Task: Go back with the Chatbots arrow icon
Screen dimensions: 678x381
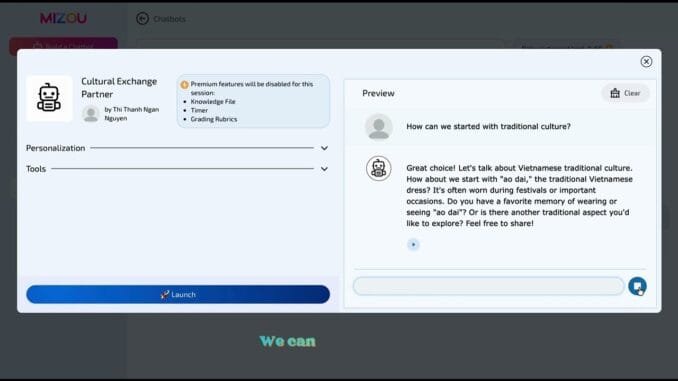Action: tap(142, 19)
